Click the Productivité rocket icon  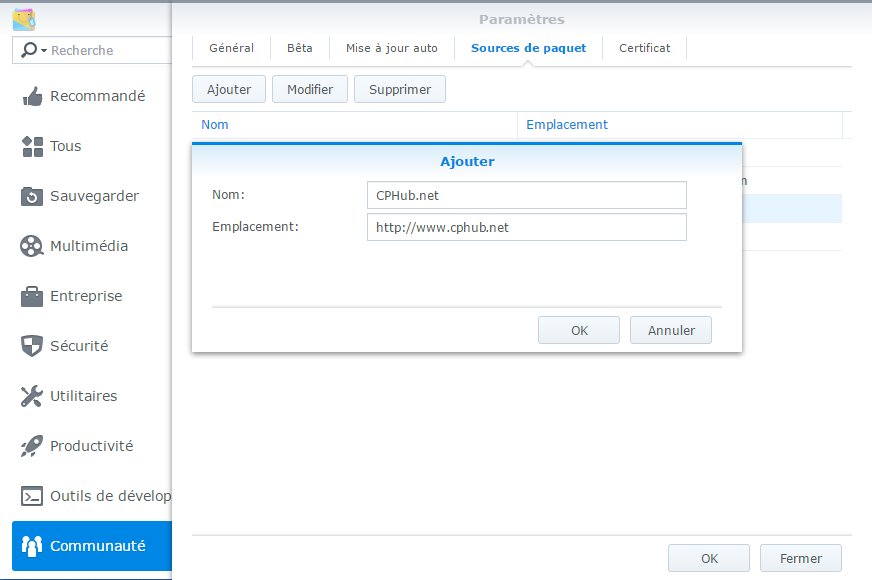tap(32, 446)
